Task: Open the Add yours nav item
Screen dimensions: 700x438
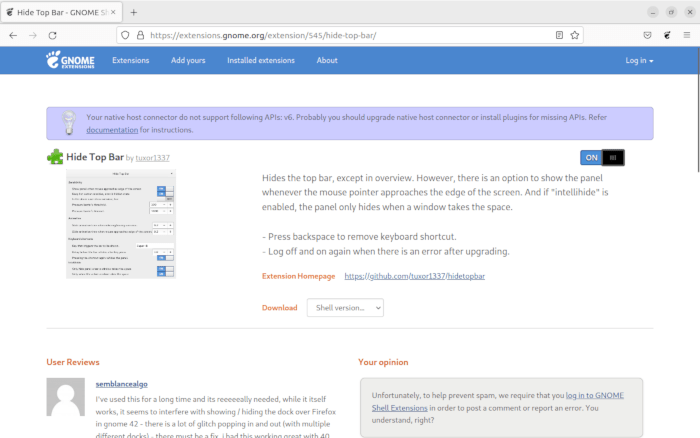Action: tap(188, 60)
